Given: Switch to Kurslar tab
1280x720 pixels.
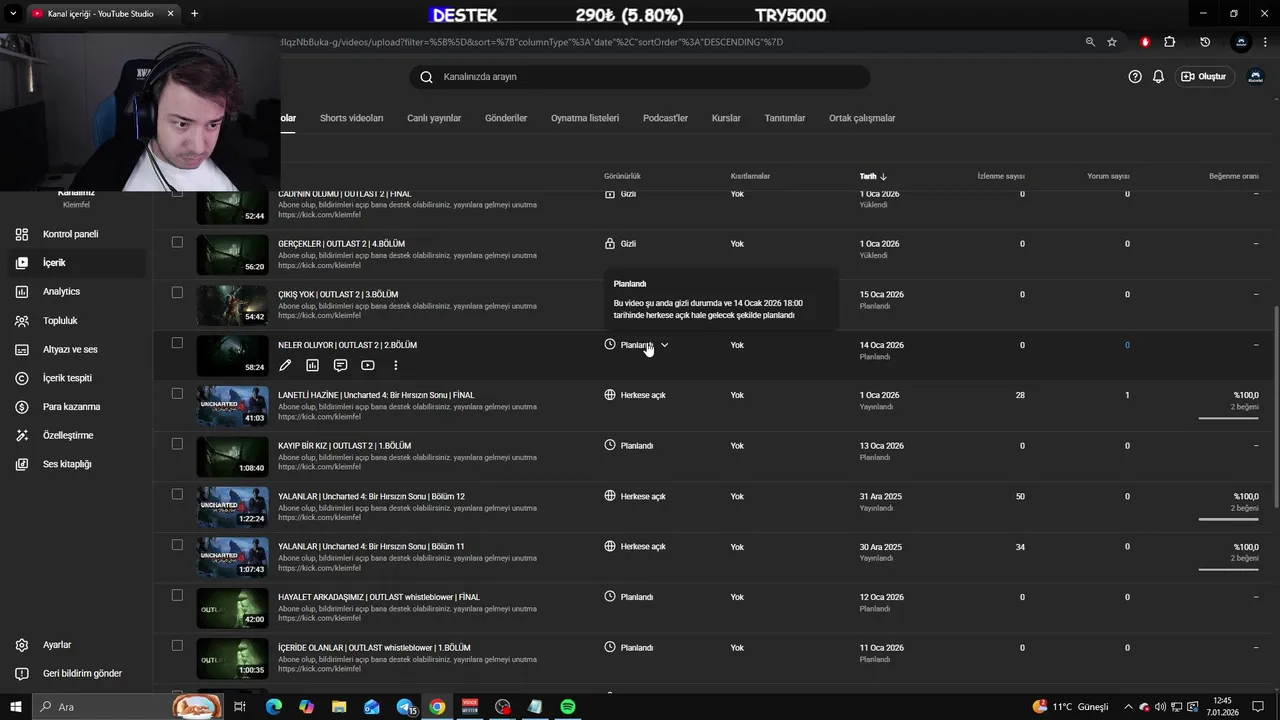Looking at the screenshot, I should coord(726,118).
